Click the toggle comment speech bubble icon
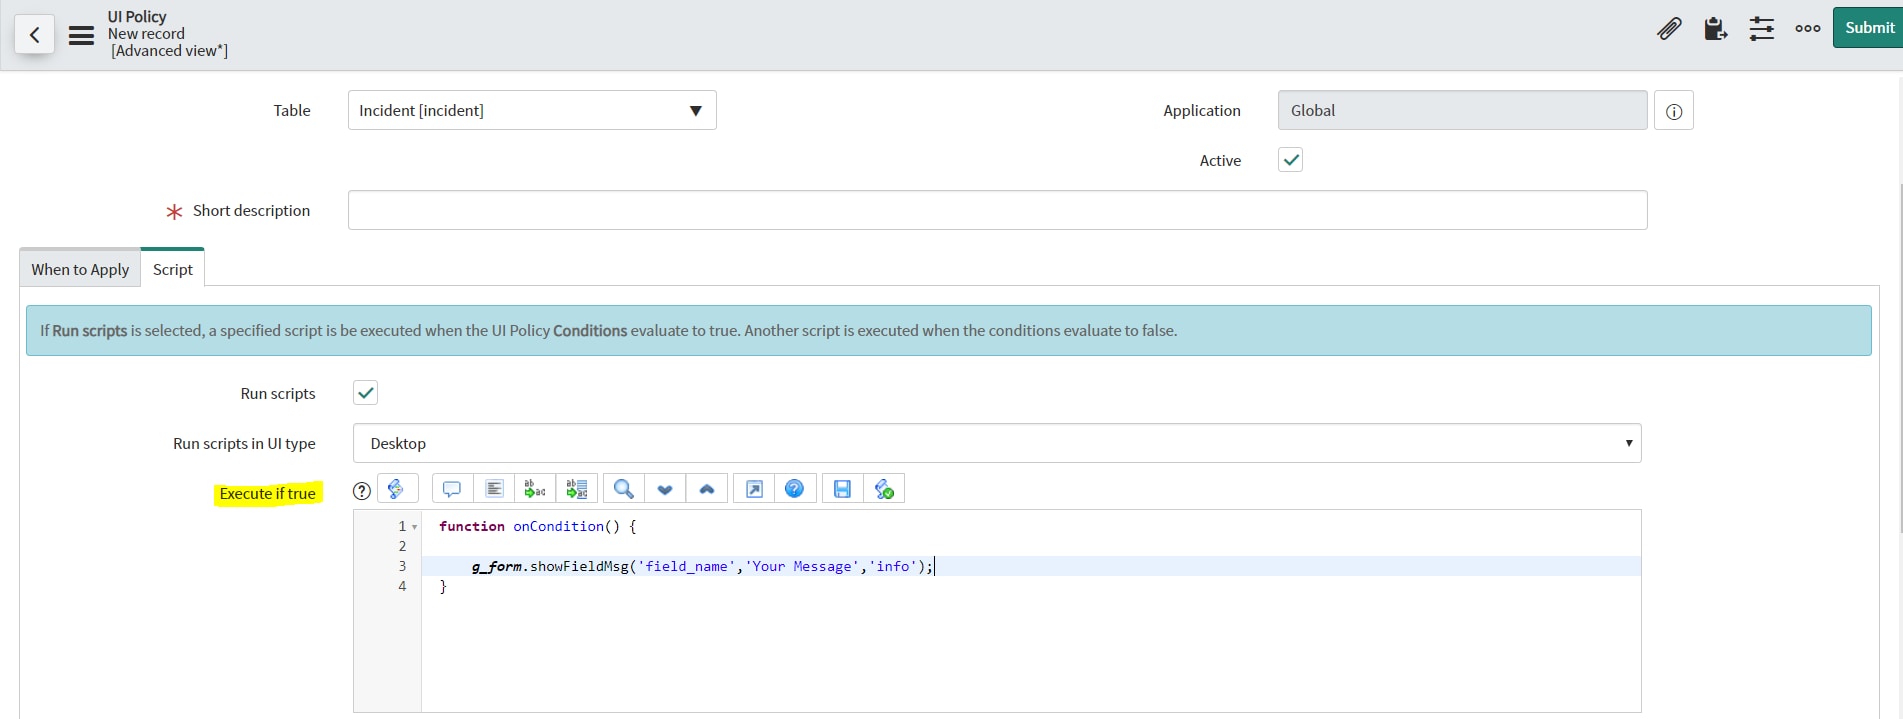Viewport: 1903px width, 719px height. [x=452, y=489]
